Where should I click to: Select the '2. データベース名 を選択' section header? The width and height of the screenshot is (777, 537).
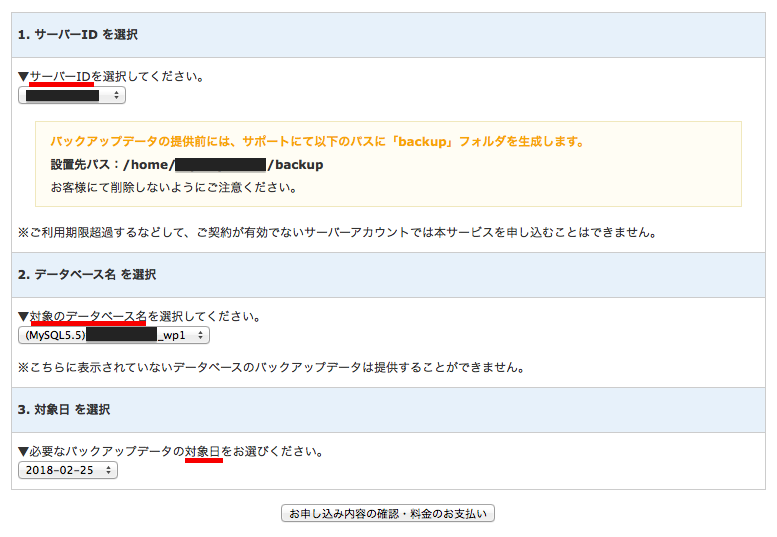(x=87, y=275)
